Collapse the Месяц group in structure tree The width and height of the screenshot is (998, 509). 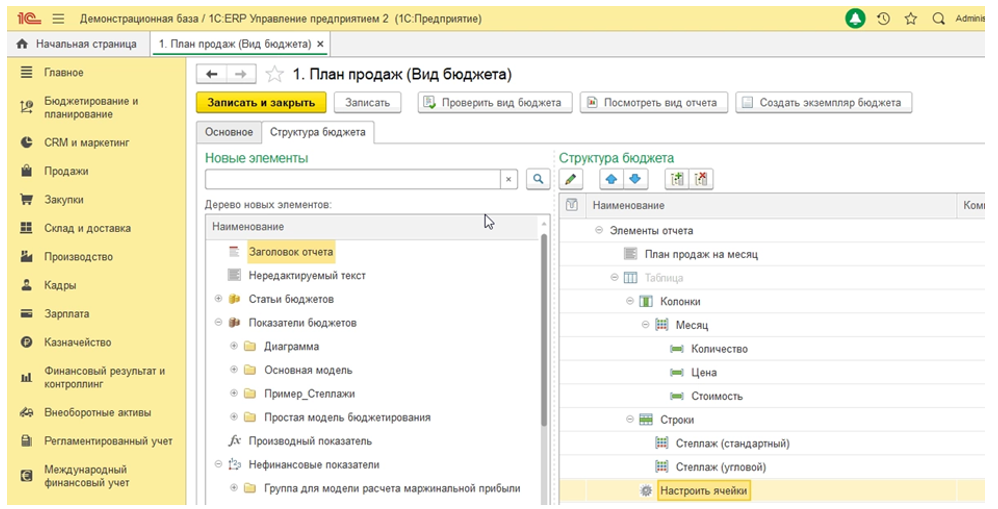646,325
